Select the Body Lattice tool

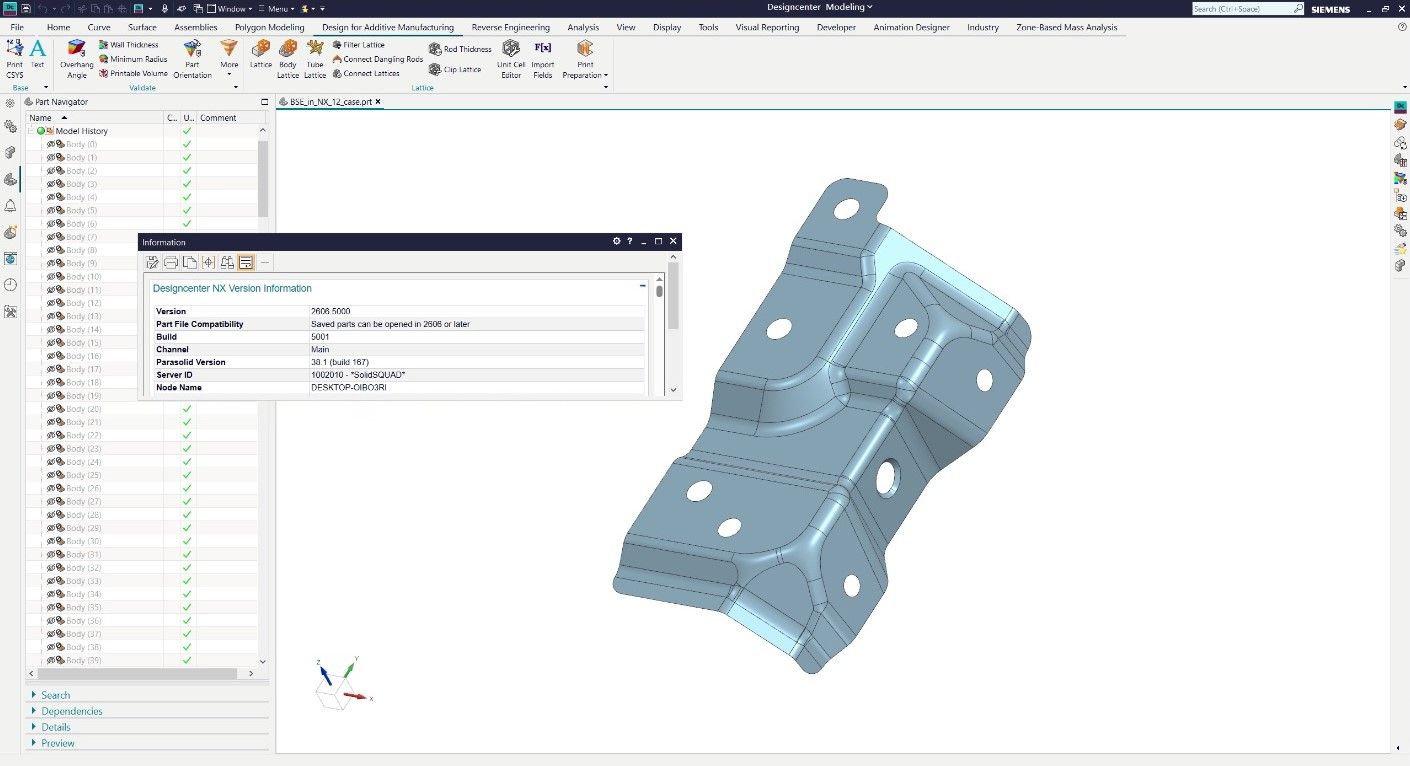pyautogui.click(x=288, y=58)
